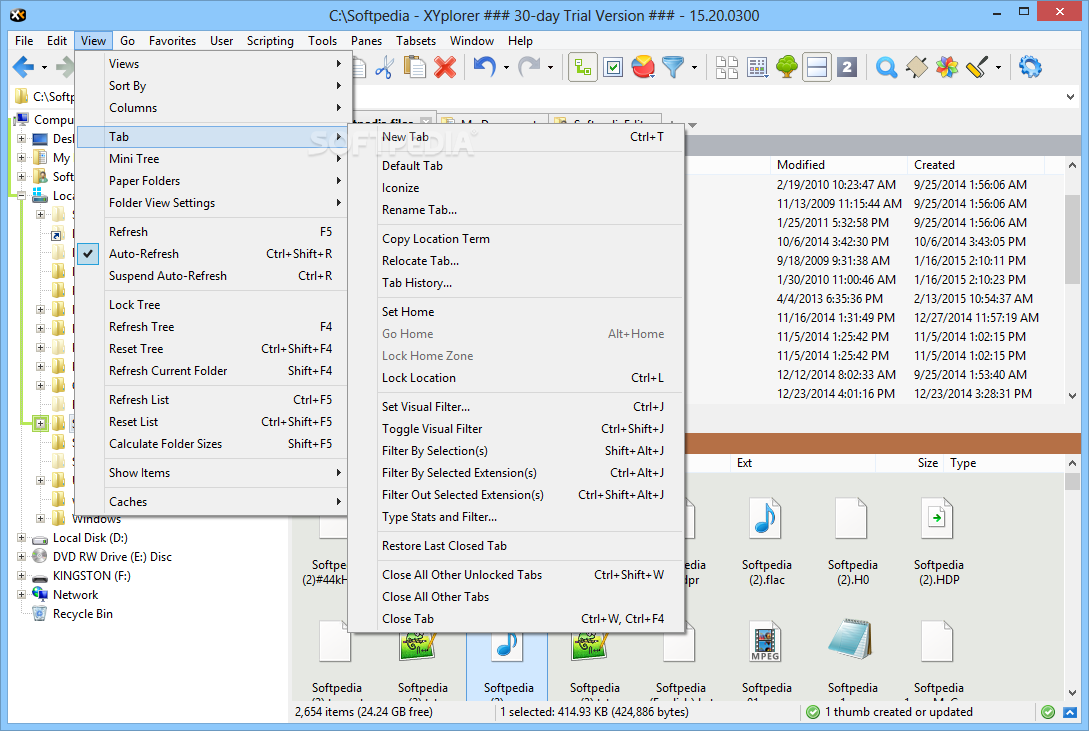Click the Network icon in folder tree

40,595
